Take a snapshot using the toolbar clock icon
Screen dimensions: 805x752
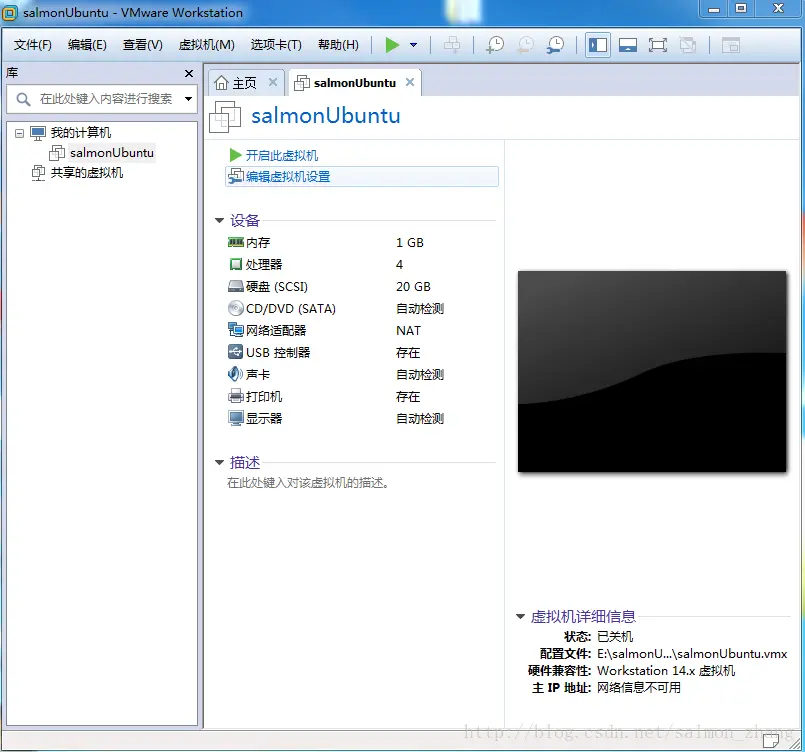pyautogui.click(x=495, y=45)
